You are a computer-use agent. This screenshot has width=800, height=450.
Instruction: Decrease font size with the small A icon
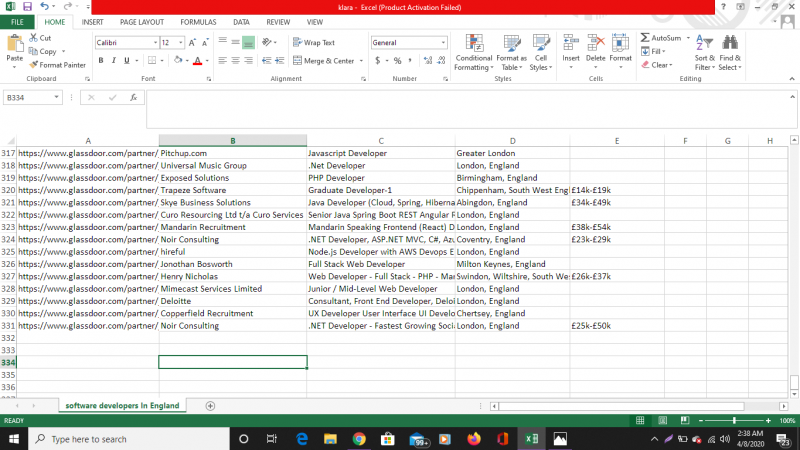coord(205,43)
